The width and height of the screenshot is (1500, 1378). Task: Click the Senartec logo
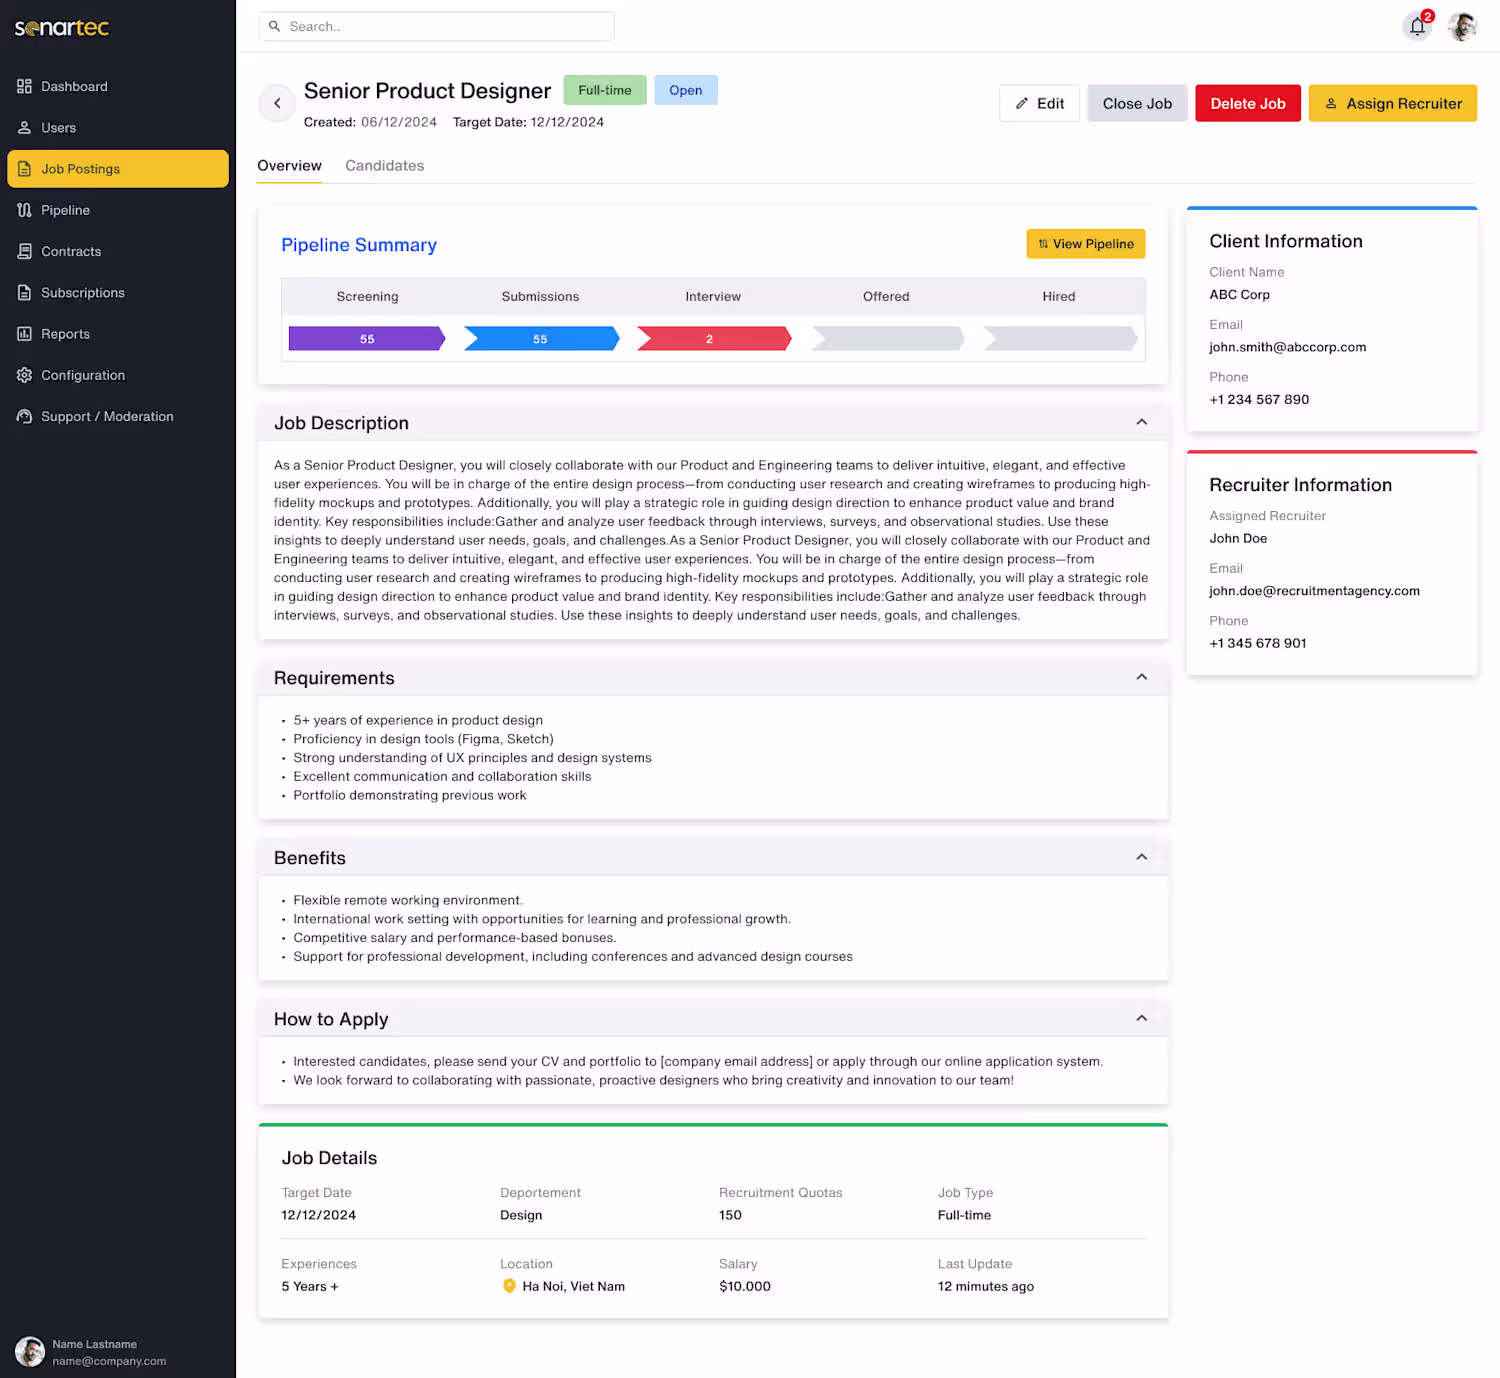(62, 28)
